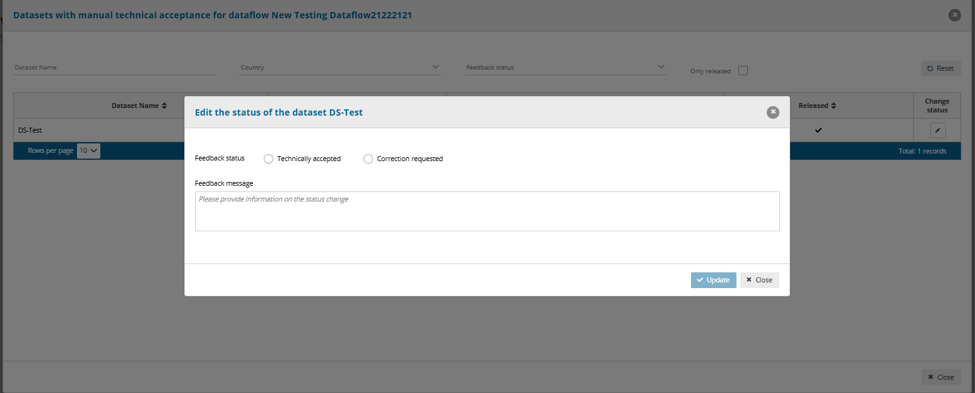
Task: Click the Reset filters button
Action: (x=940, y=68)
